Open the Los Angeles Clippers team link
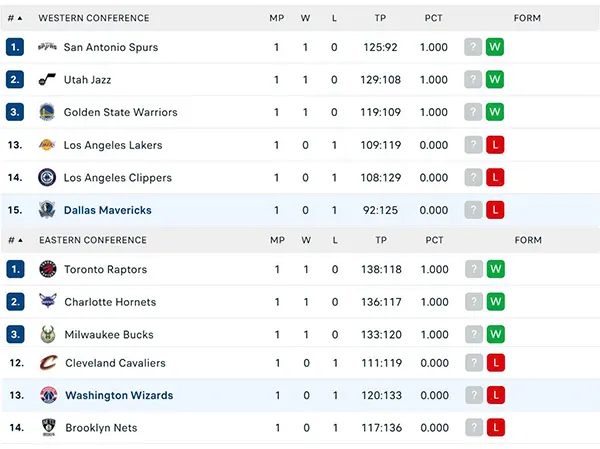The height and width of the screenshot is (449, 600). [117, 178]
